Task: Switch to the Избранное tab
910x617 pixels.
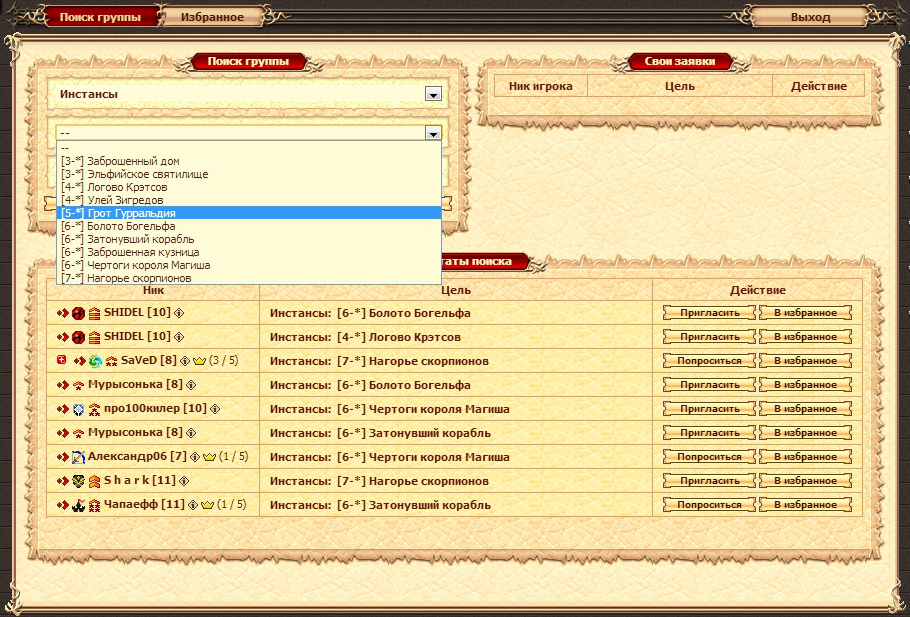Action: click(217, 17)
